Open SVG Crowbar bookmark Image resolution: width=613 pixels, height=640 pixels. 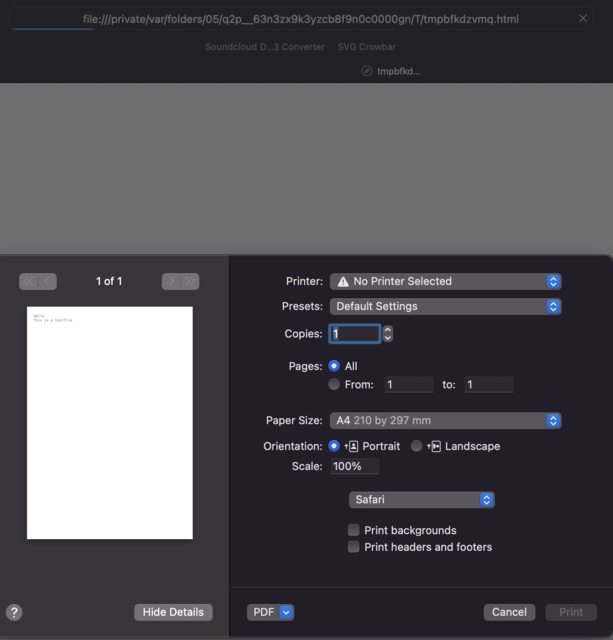[366, 47]
